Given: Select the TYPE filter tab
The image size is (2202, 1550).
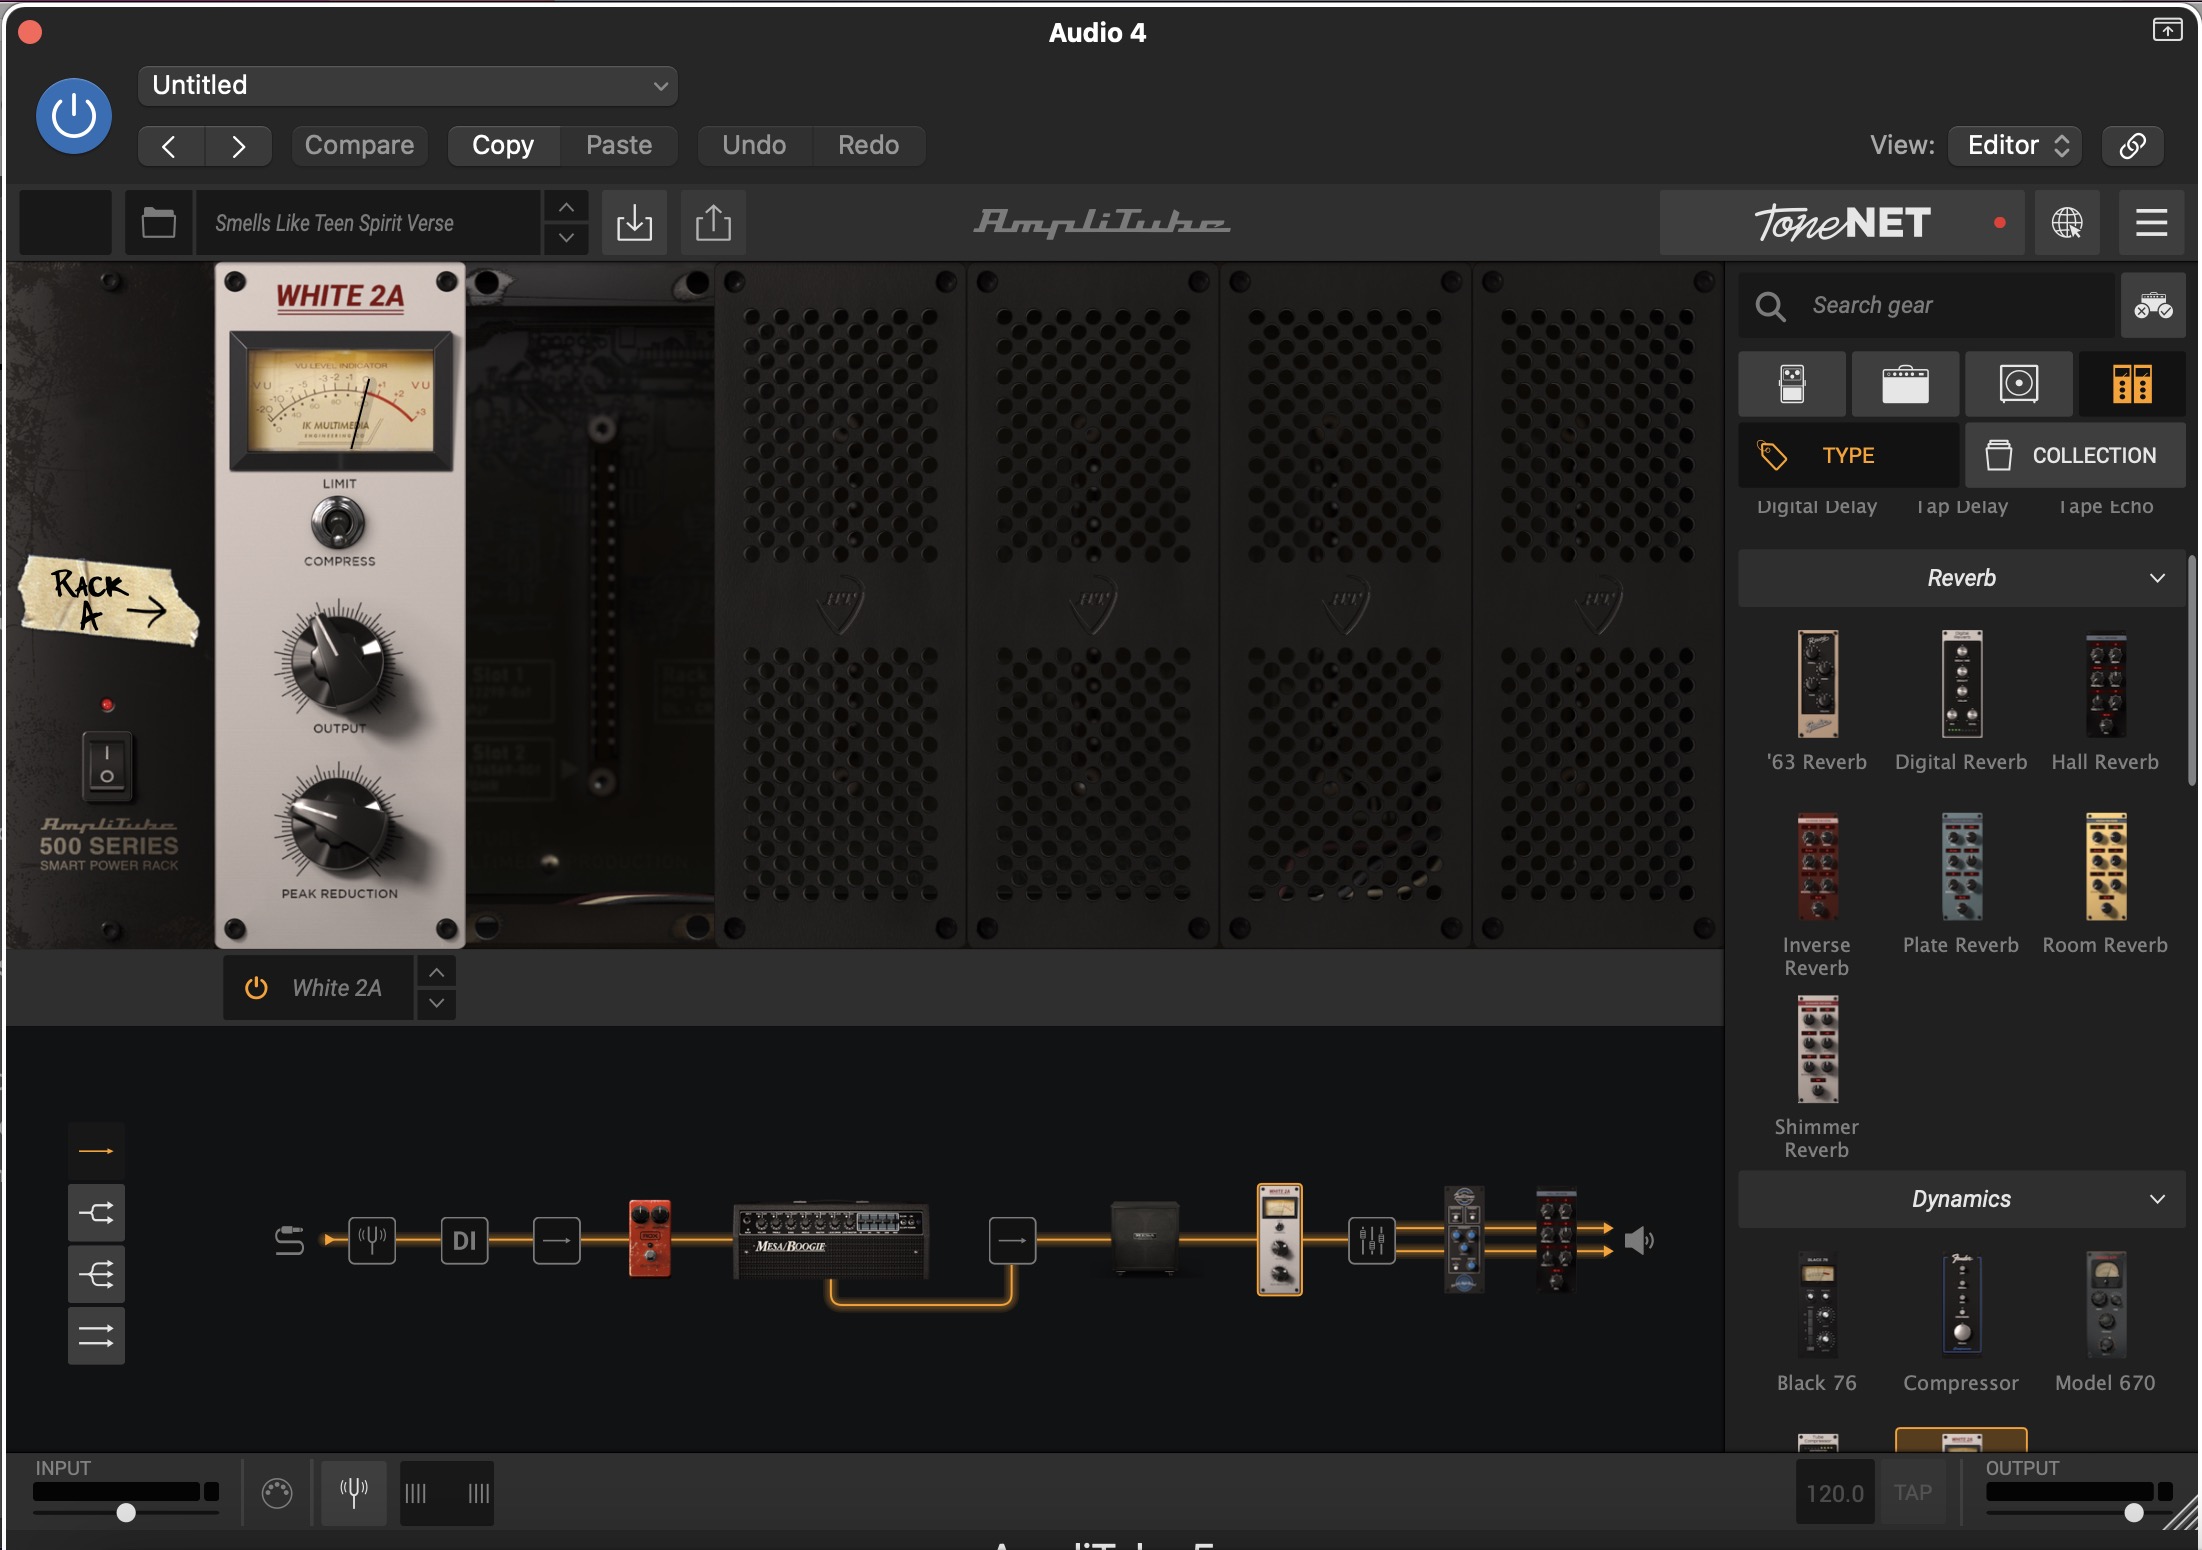Looking at the screenshot, I should pyautogui.click(x=1848, y=455).
